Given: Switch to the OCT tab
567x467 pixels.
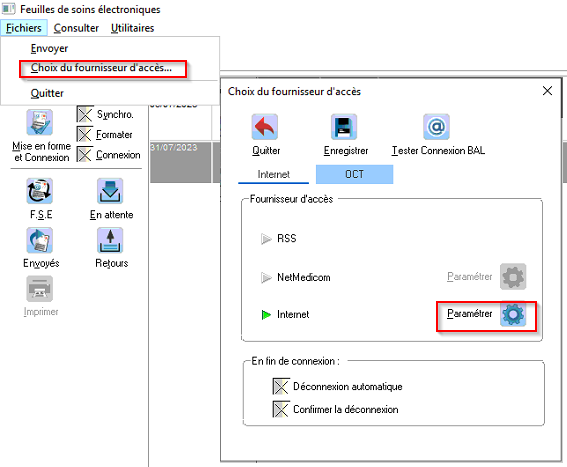Looking at the screenshot, I should coord(354,174).
